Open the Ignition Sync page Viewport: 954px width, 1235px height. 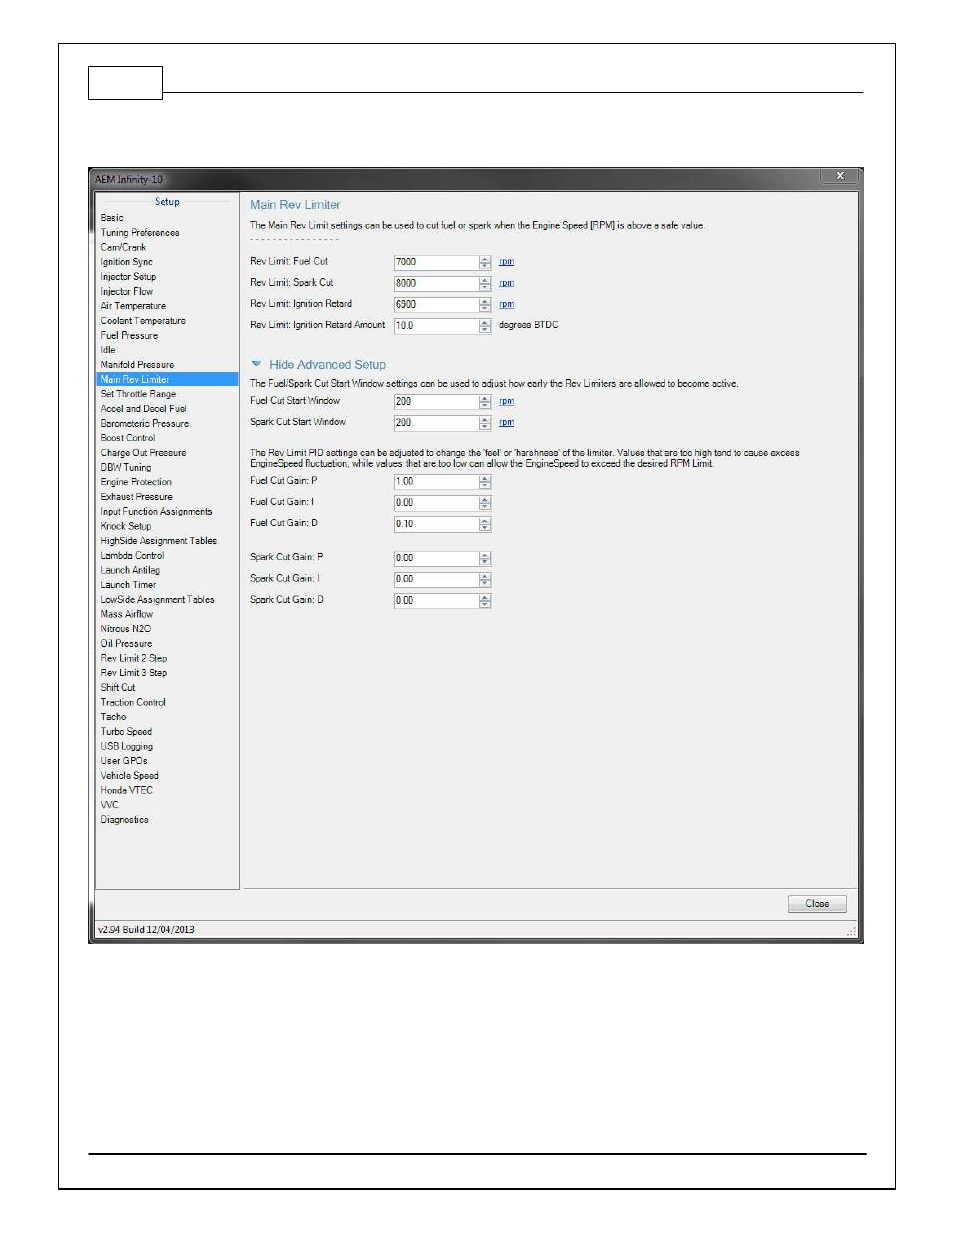coord(127,262)
